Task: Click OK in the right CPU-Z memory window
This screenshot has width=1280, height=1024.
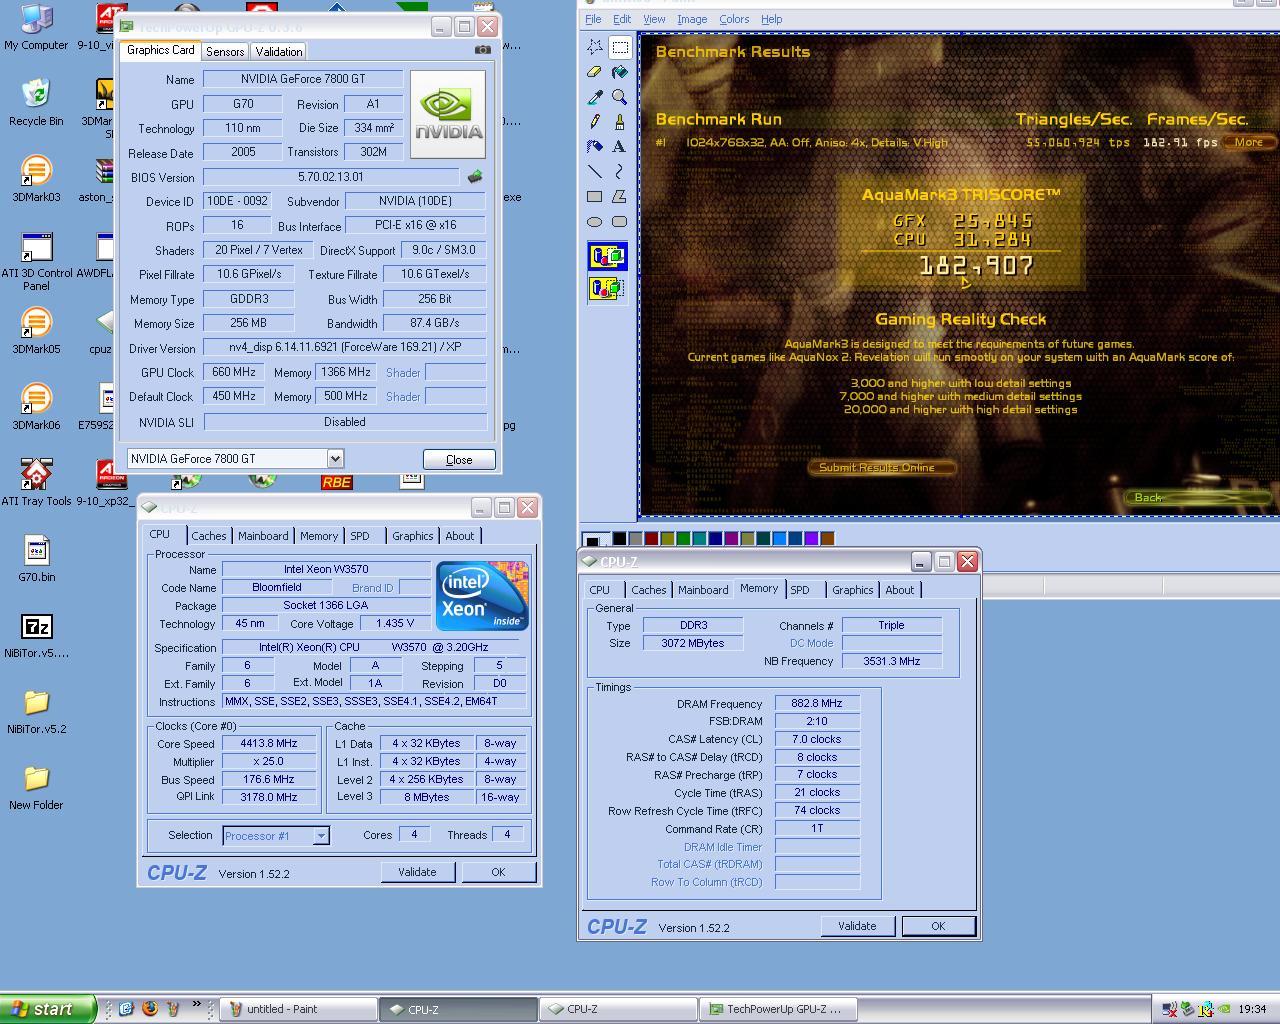Action: tap(938, 926)
